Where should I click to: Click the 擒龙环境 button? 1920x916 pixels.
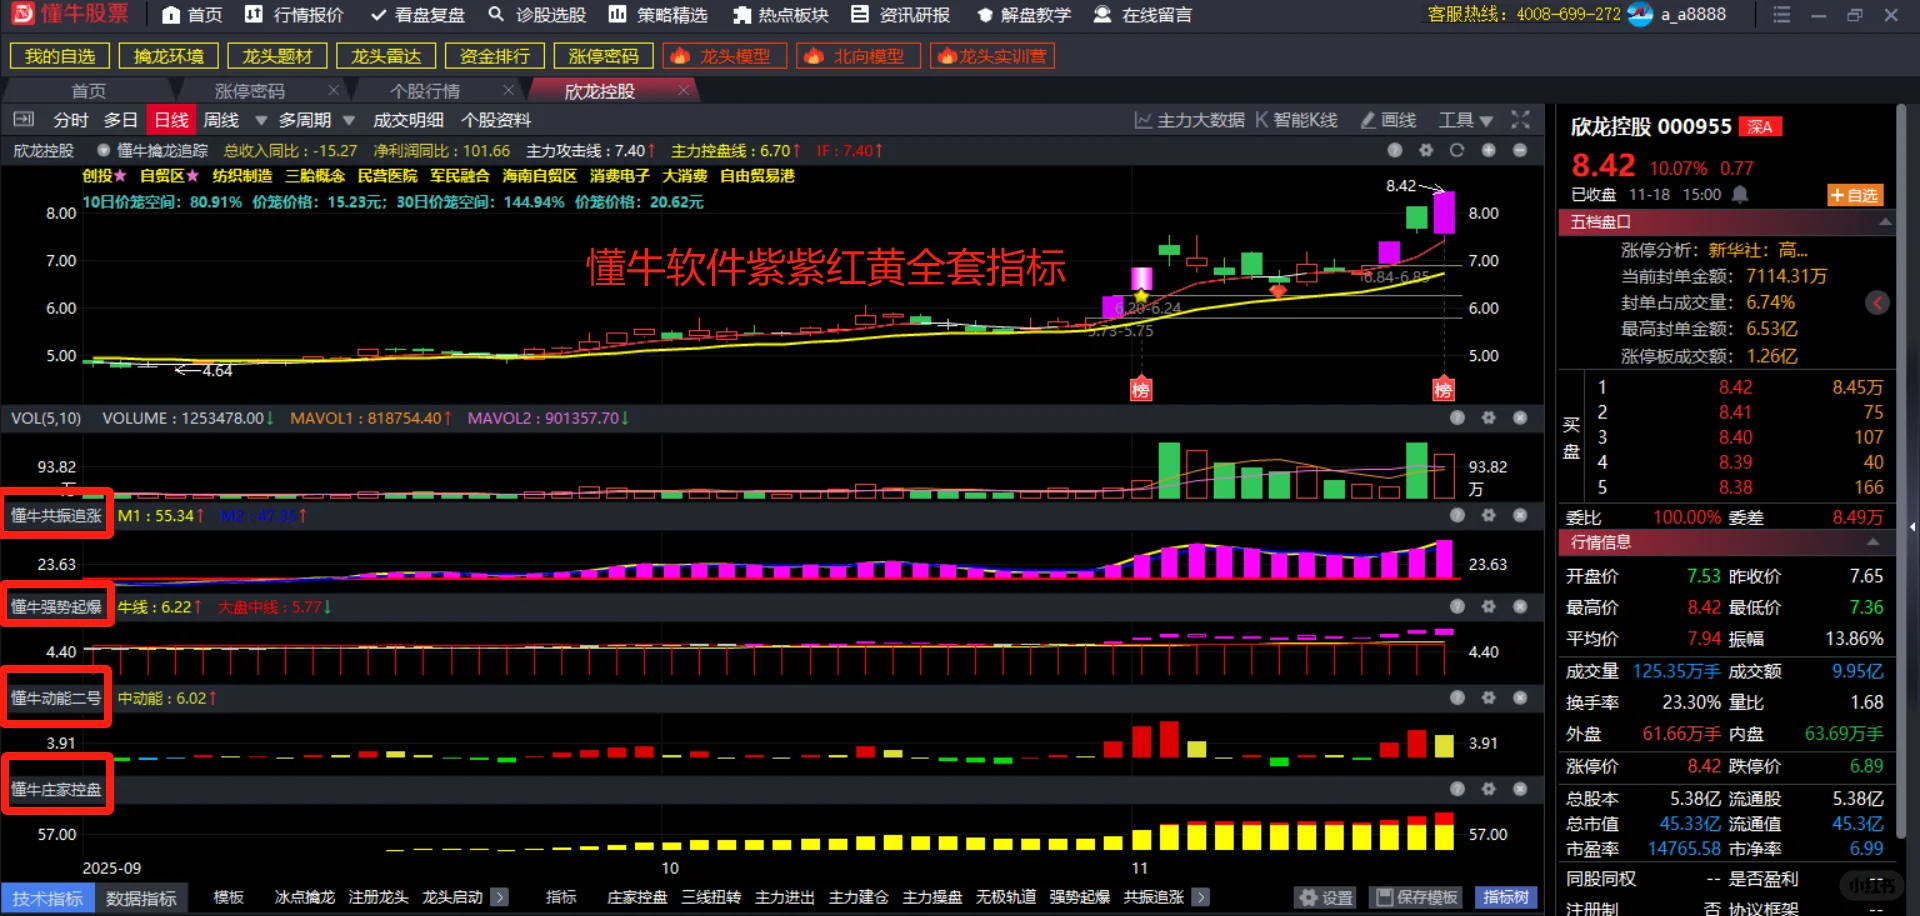tap(168, 56)
